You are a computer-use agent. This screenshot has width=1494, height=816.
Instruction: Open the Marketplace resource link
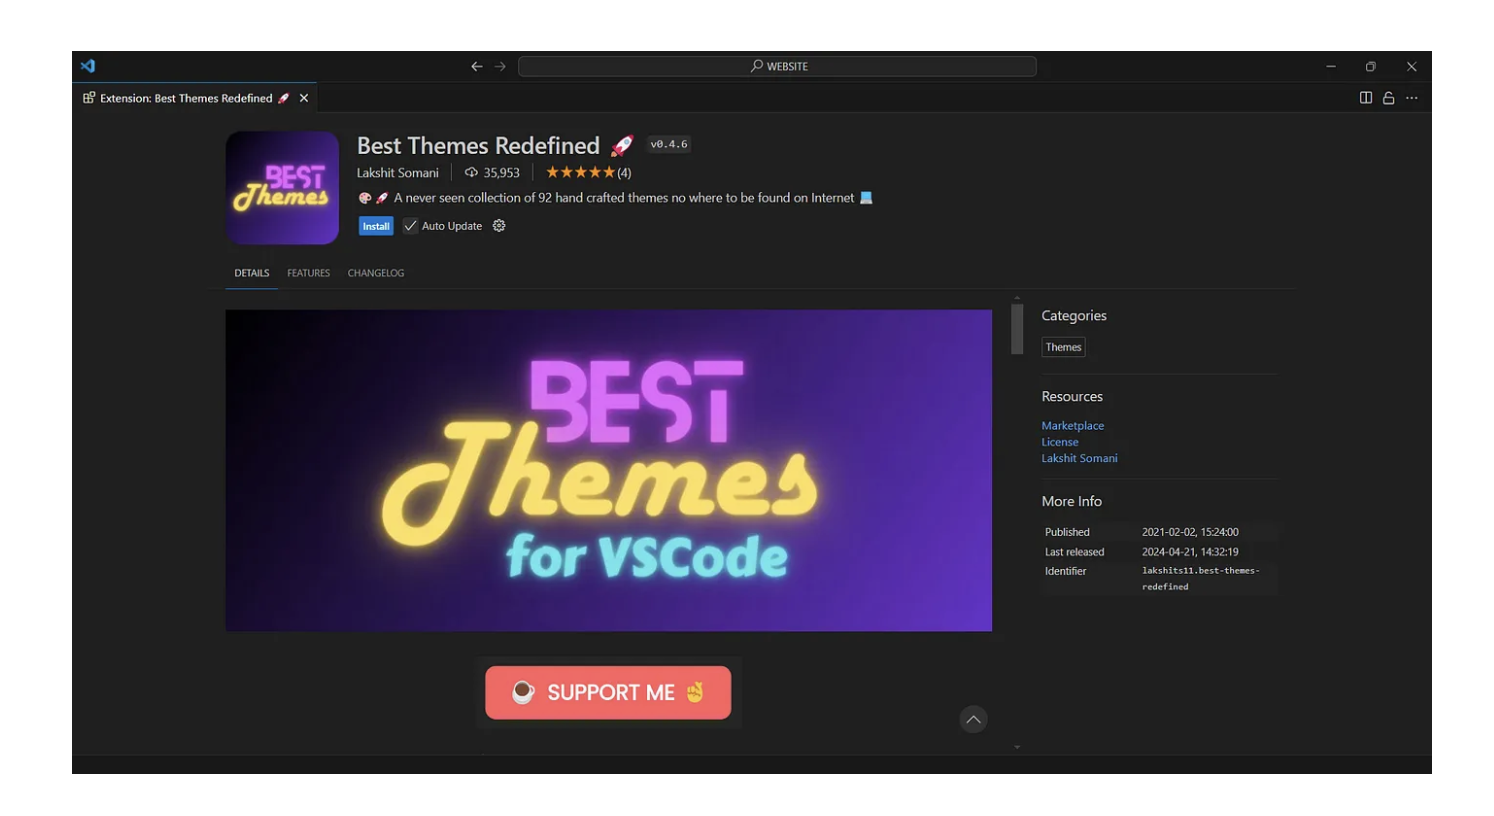click(x=1072, y=425)
